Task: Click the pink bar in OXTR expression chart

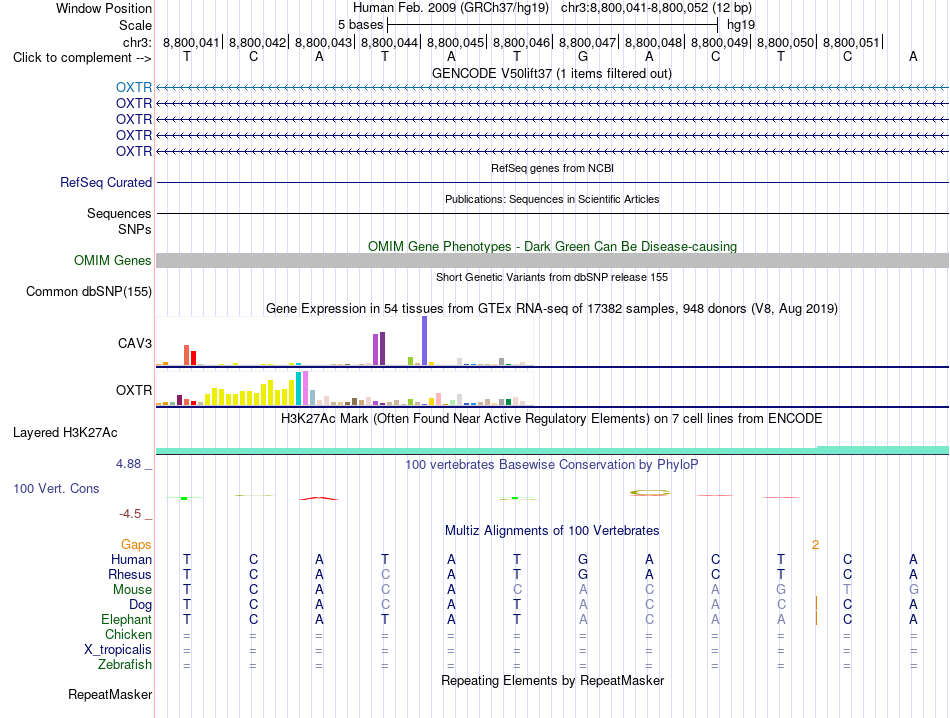Action: 305,388
